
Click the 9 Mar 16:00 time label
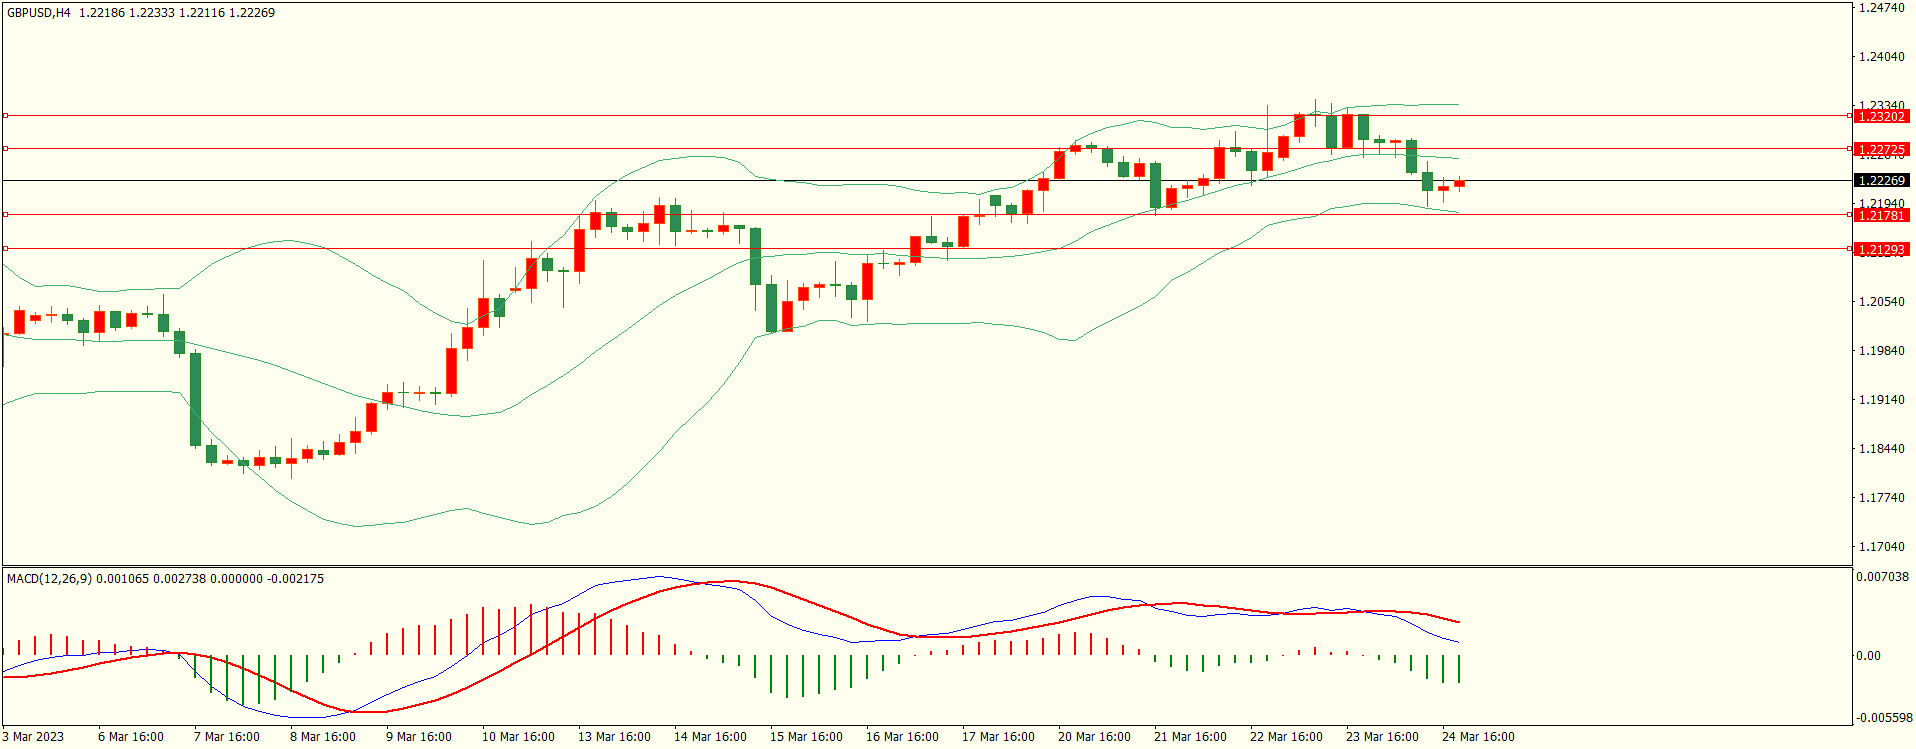[x=419, y=737]
